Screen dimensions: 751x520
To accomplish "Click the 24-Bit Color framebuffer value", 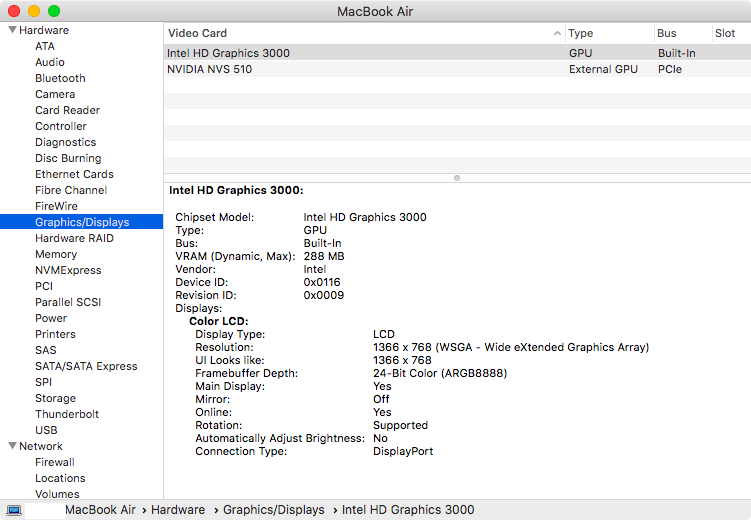I will (x=440, y=373).
